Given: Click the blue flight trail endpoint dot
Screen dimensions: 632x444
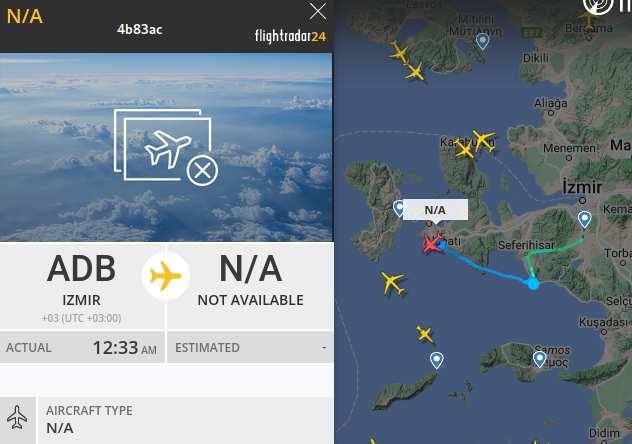Looking at the screenshot, I should coord(533,284).
